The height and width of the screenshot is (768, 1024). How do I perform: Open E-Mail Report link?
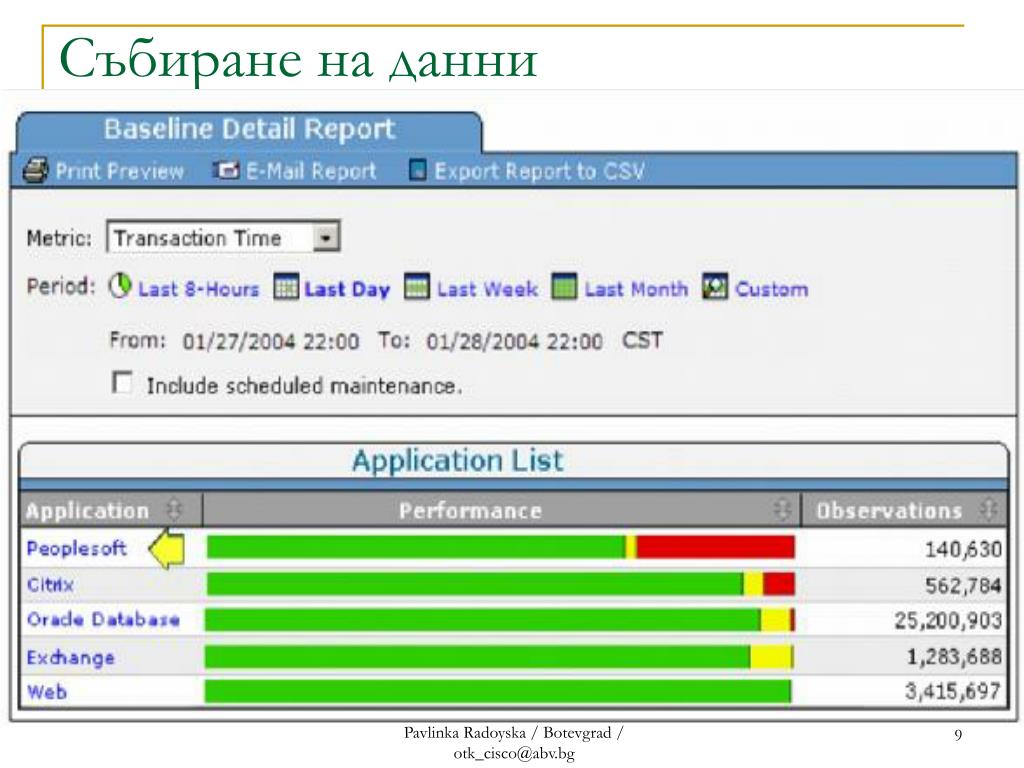click(311, 171)
